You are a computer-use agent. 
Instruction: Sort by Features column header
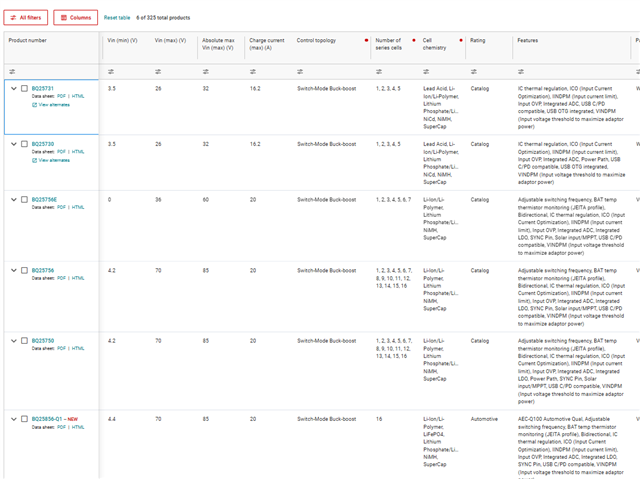tap(527, 40)
